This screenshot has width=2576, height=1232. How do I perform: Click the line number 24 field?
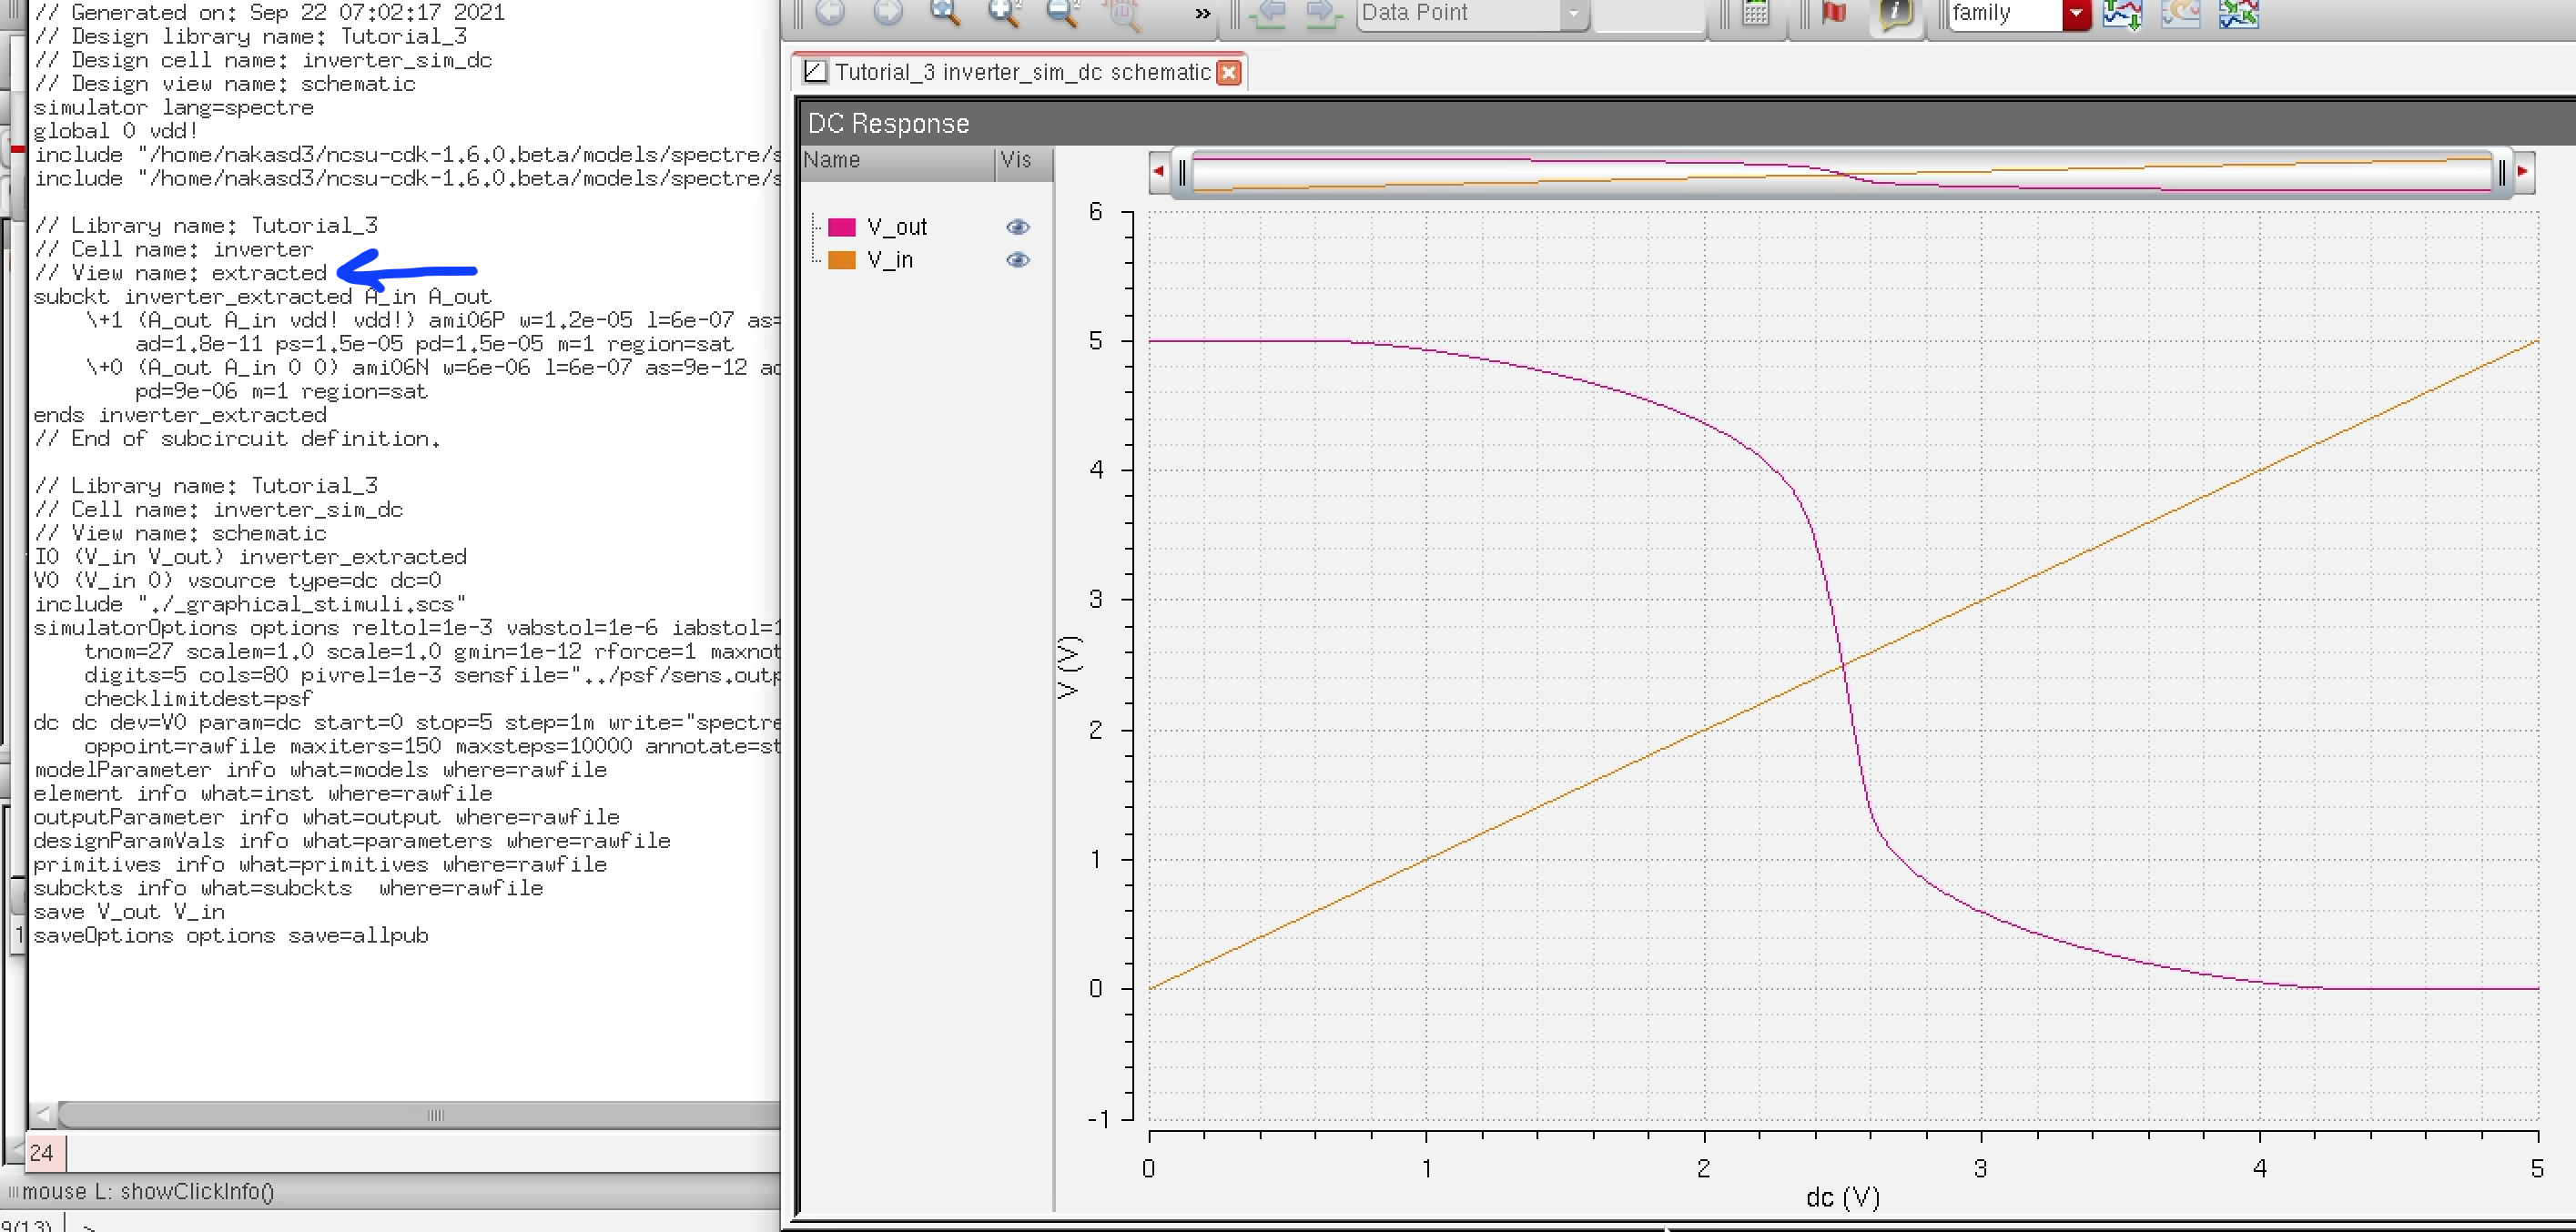[x=45, y=1152]
